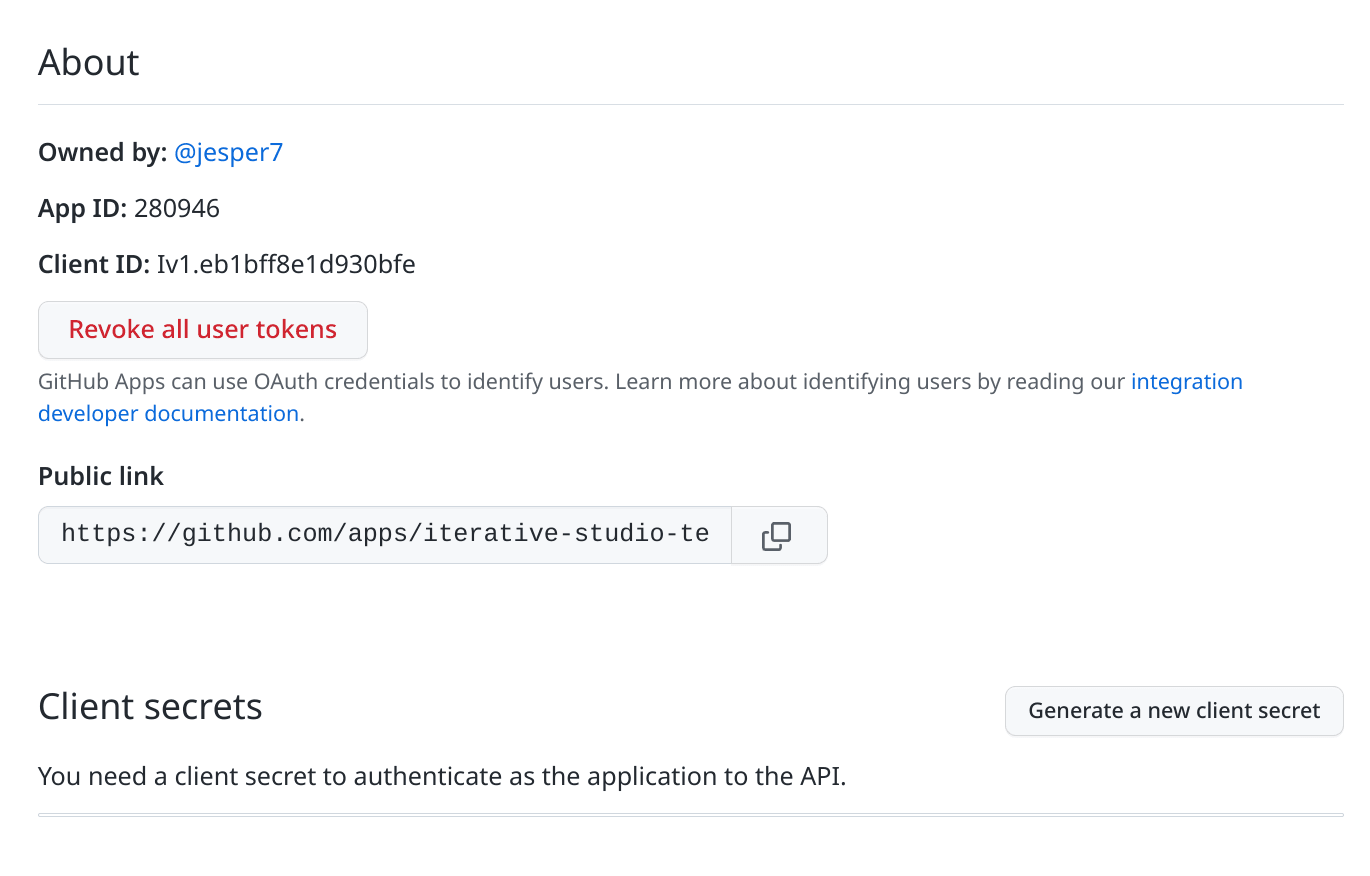Open the @jesper7 owner profile link

229,153
